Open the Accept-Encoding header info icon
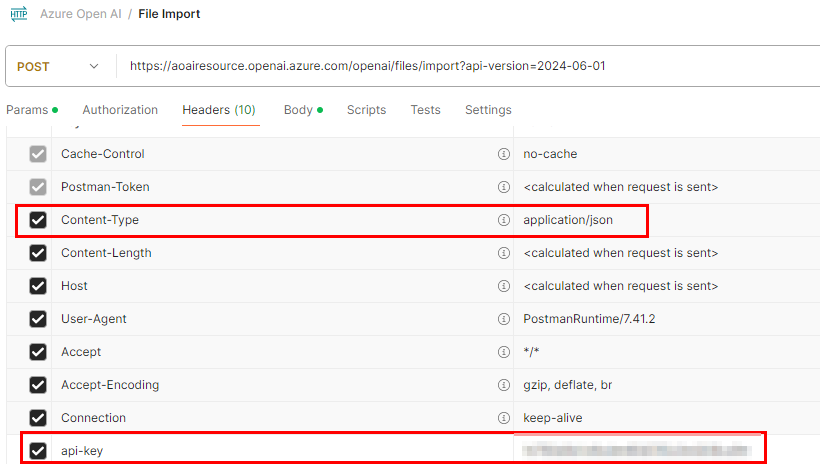The height and width of the screenshot is (464, 820). pyautogui.click(x=504, y=384)
